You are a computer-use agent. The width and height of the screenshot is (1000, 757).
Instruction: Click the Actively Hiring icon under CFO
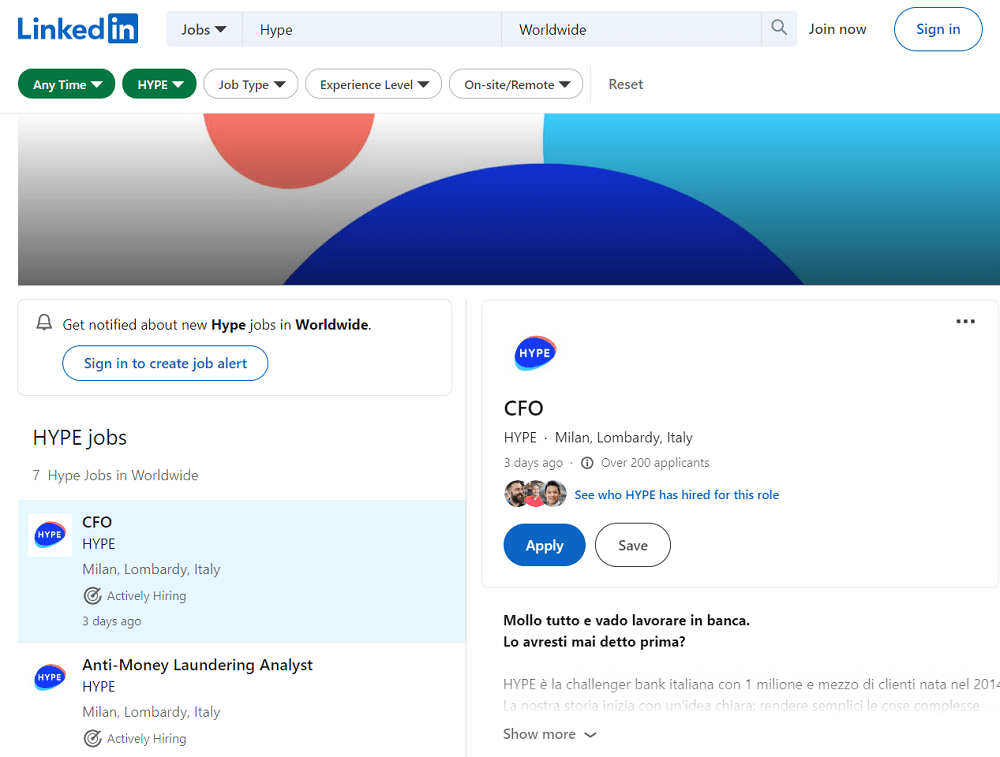92,596
